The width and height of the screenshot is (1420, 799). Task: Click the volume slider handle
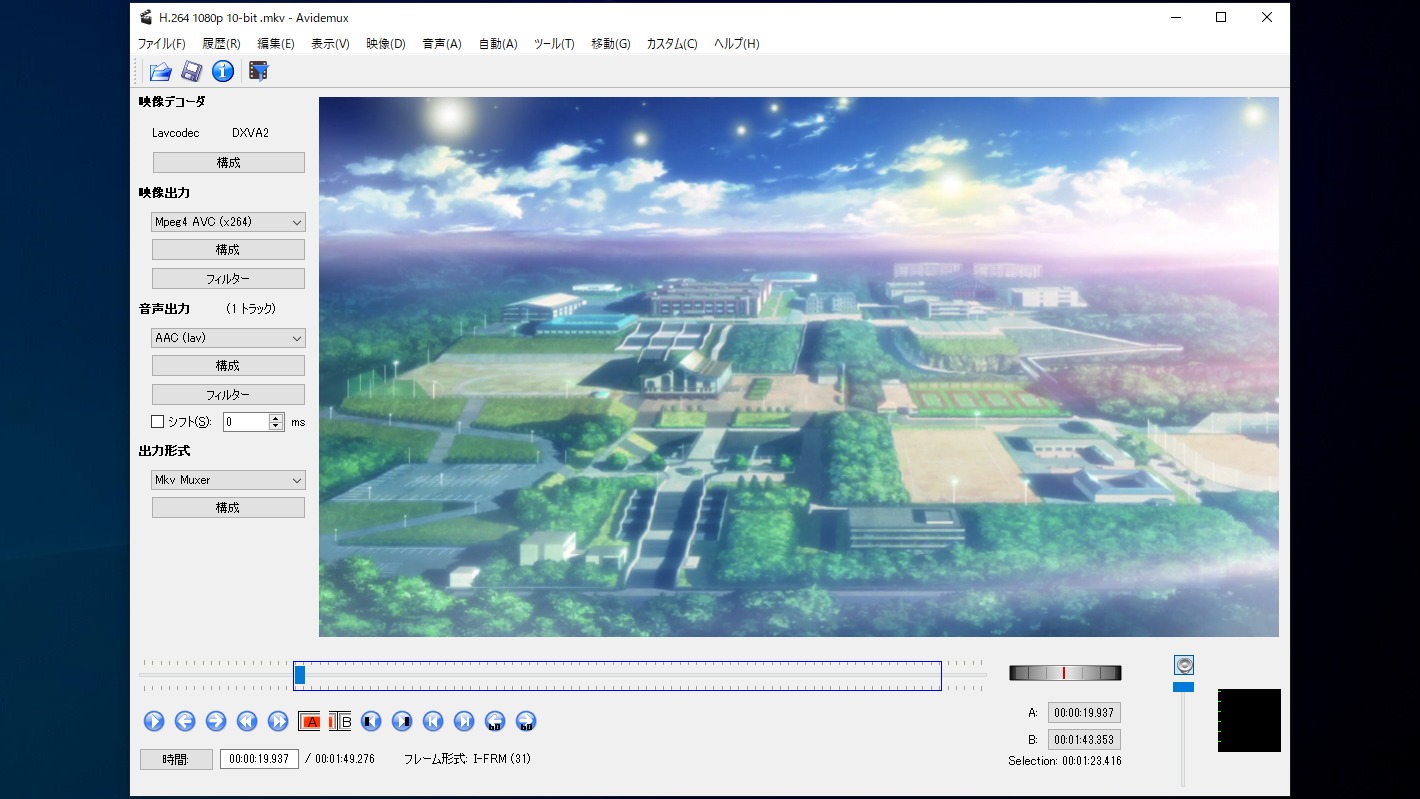pyautogui.click(x=1184, y=687)
